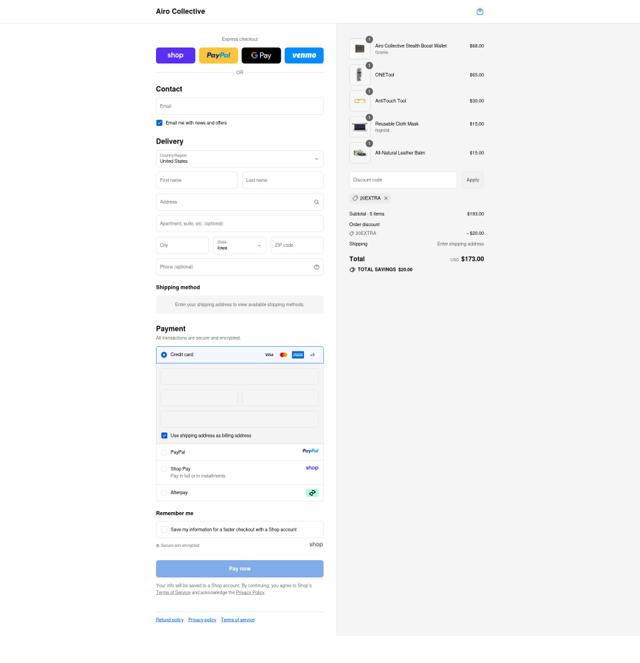Viewport: 640px width, 663px height.
Task: Click the Stealth Boost Wallet thumbnail
Action: coord(360,49)
